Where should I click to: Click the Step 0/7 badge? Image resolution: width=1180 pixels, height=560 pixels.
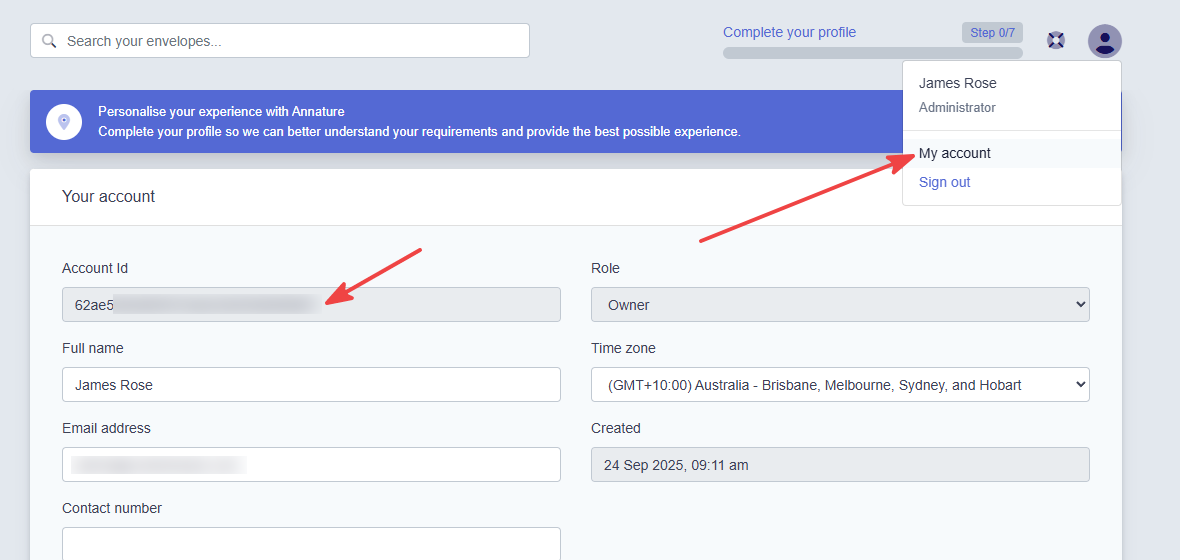click(992, 32)
